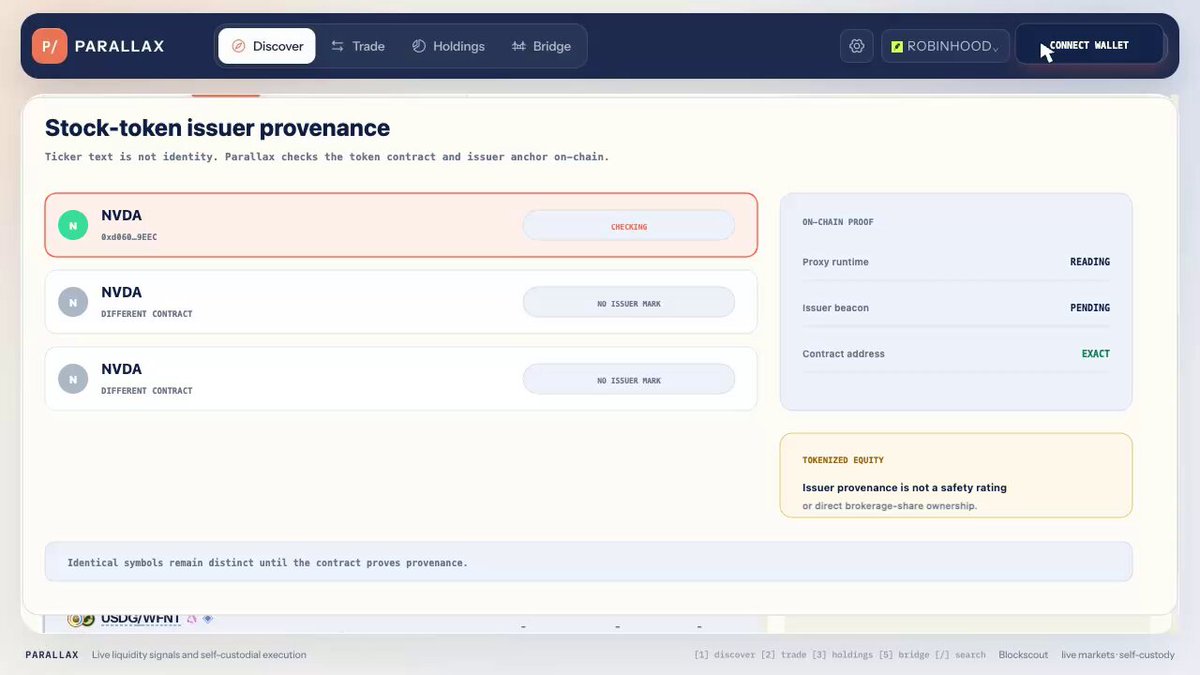The image size is (1200, 675).
Task: Click the CHECKING status pill on NVDA
Action: click(x=629, y=226)
